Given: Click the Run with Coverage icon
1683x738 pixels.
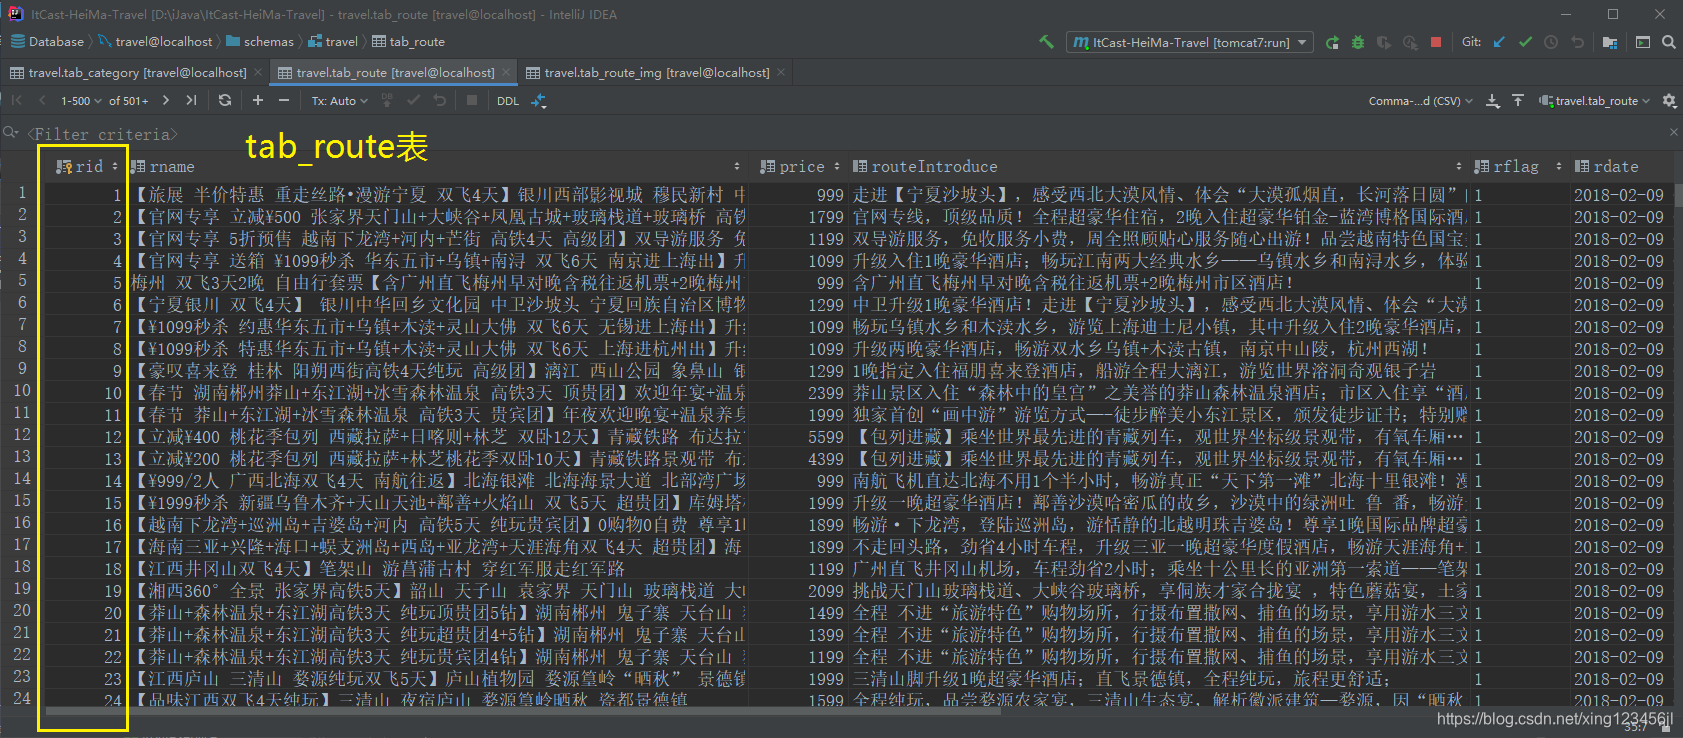Looking at the screenshot, I should coord(1384,42).
